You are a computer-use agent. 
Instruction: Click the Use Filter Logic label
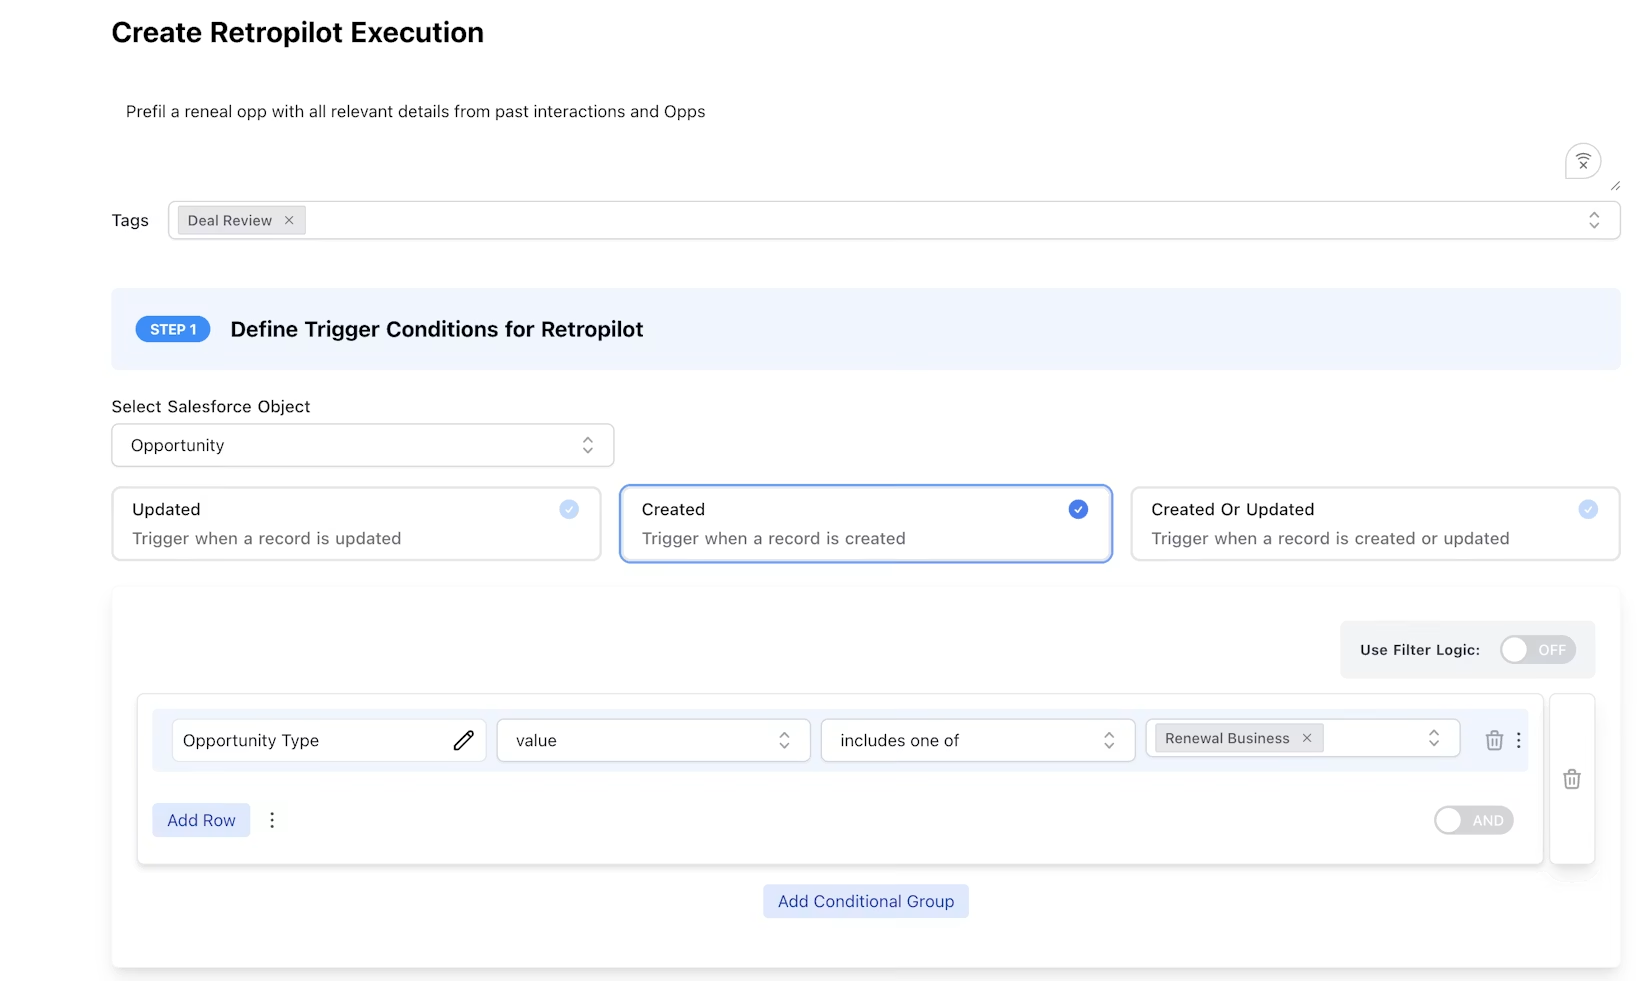coord(1420,650)
